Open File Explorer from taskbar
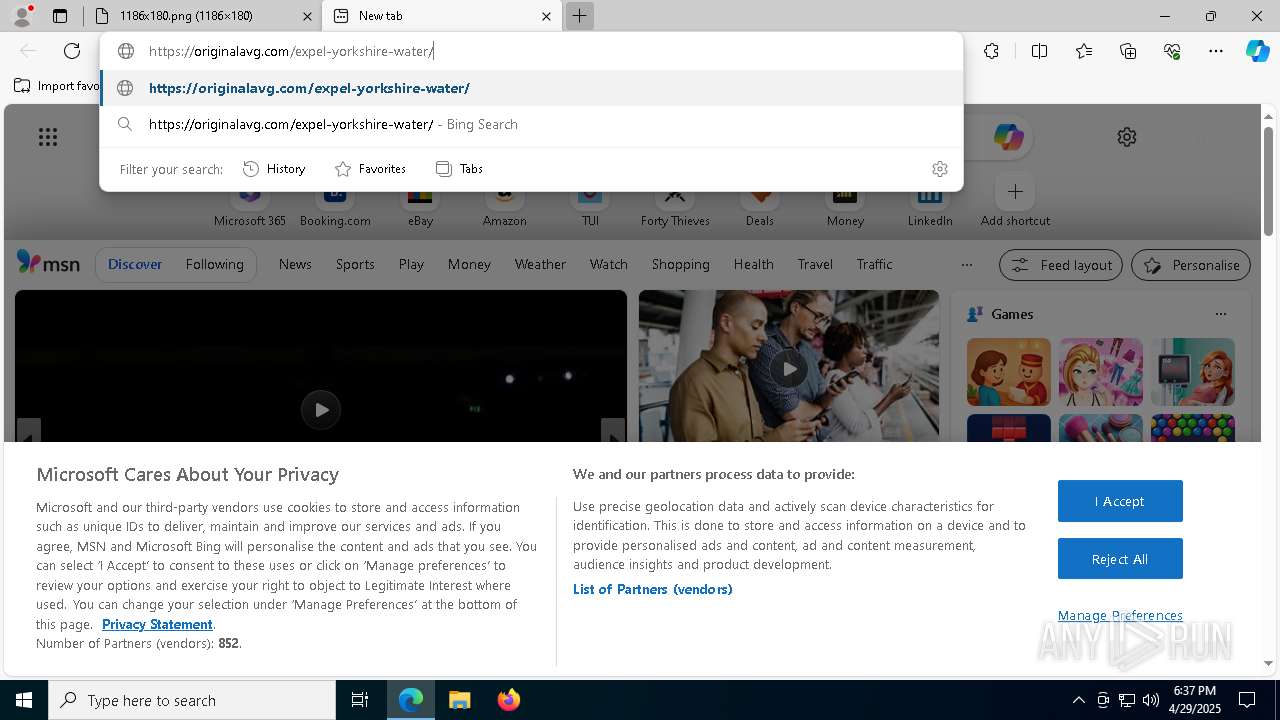The image size is (1280, 720). pyautogui.click(x=459, y=700)
